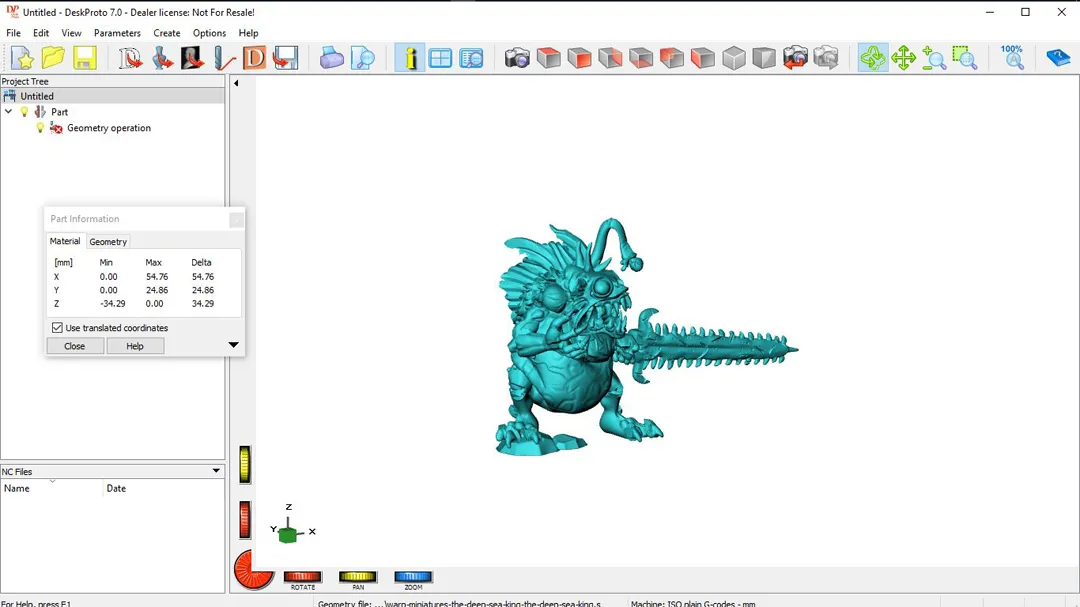Print using the printer icon
Viewport: 1080px width, 607px height.
click(x=331, y=58)
